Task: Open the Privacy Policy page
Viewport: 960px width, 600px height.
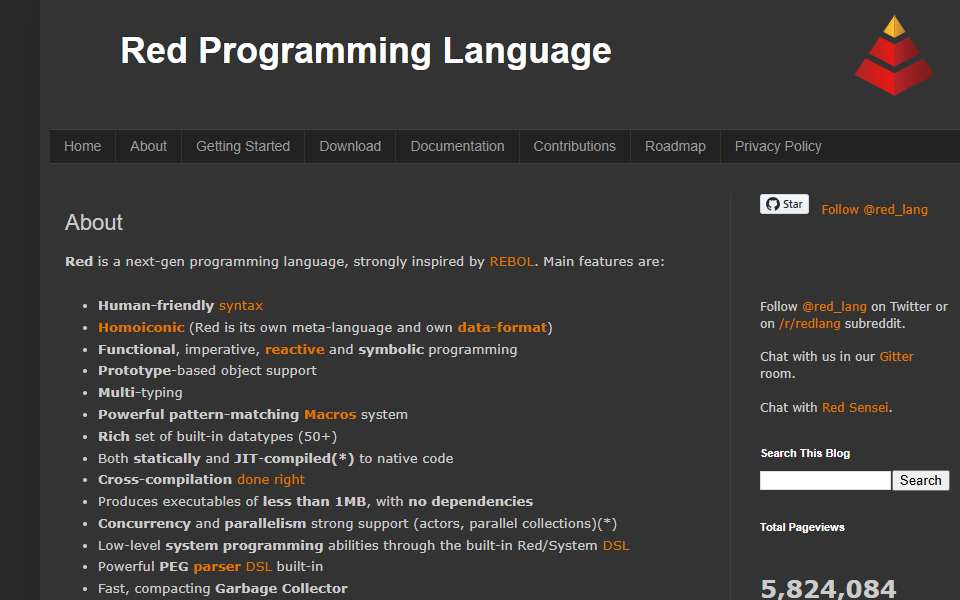Action: pyautogui.click(x=778, y=146)
